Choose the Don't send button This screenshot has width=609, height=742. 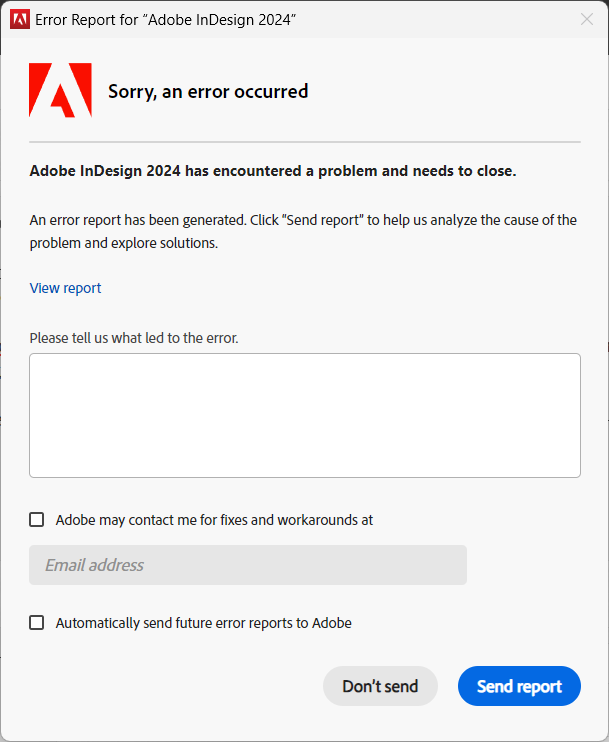click(380, 686)
